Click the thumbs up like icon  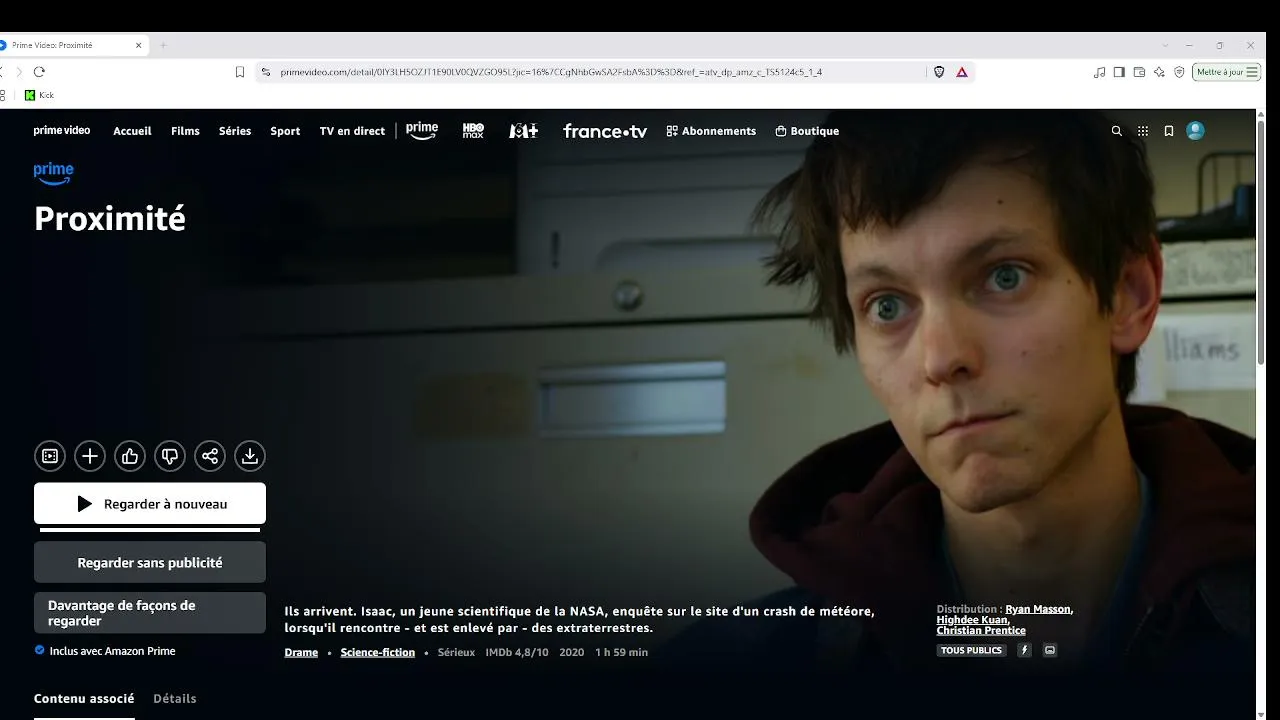pyautogui.click(x=130, y=456)
